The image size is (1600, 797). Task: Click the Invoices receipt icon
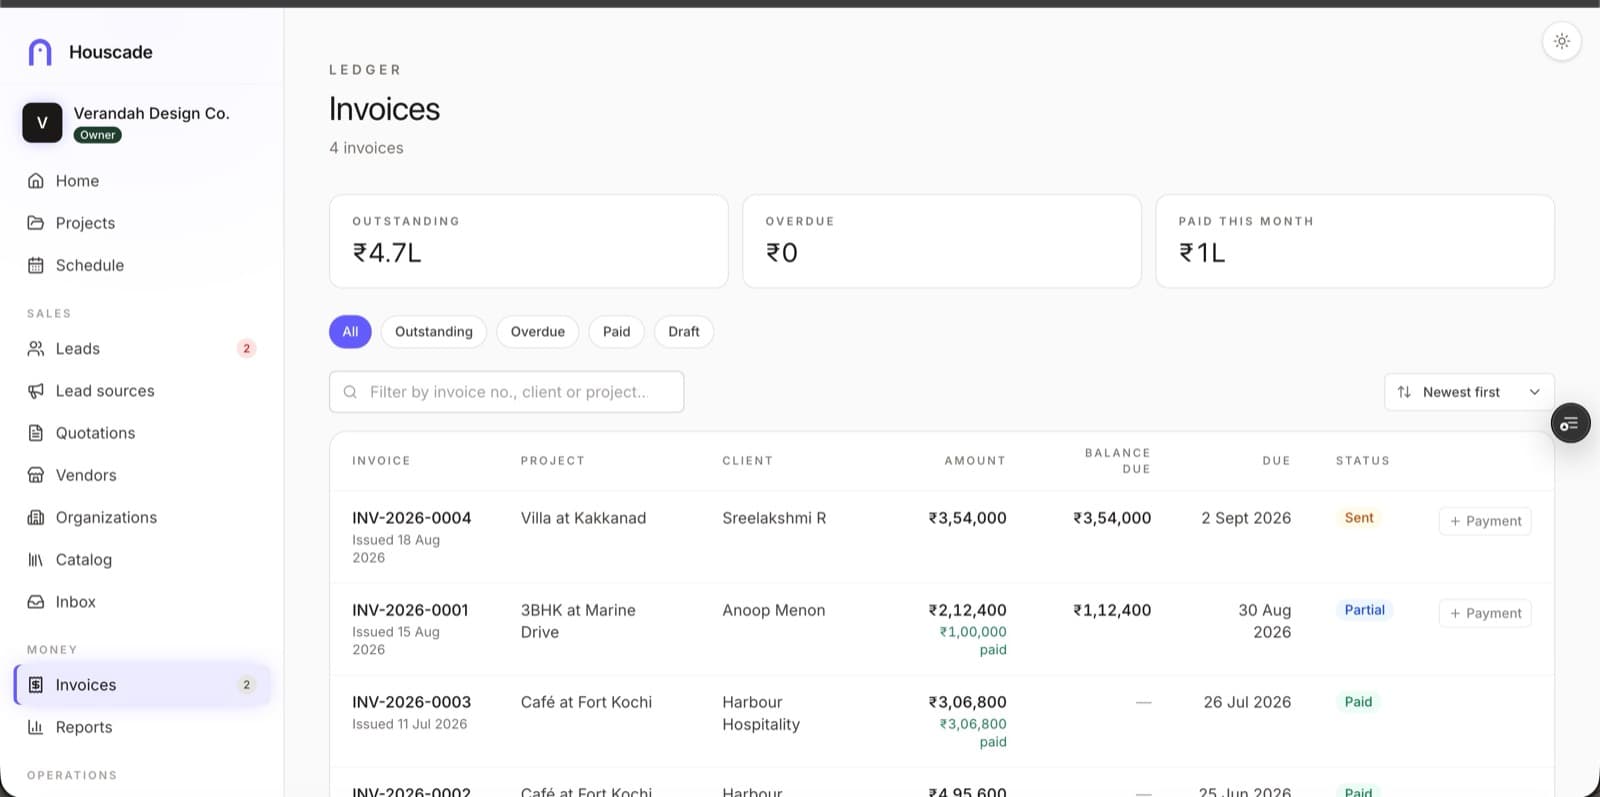[x=36, y=685]
